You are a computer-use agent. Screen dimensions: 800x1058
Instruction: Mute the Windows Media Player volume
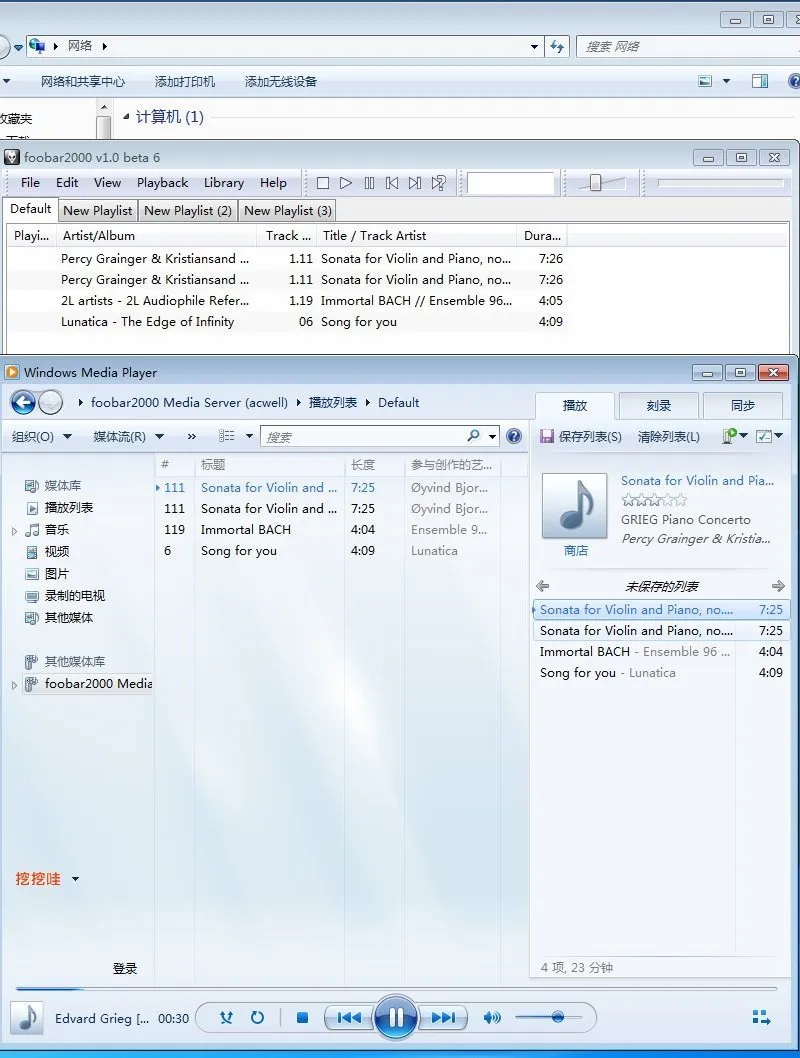pyautogui.click(x=492, y=1018)
